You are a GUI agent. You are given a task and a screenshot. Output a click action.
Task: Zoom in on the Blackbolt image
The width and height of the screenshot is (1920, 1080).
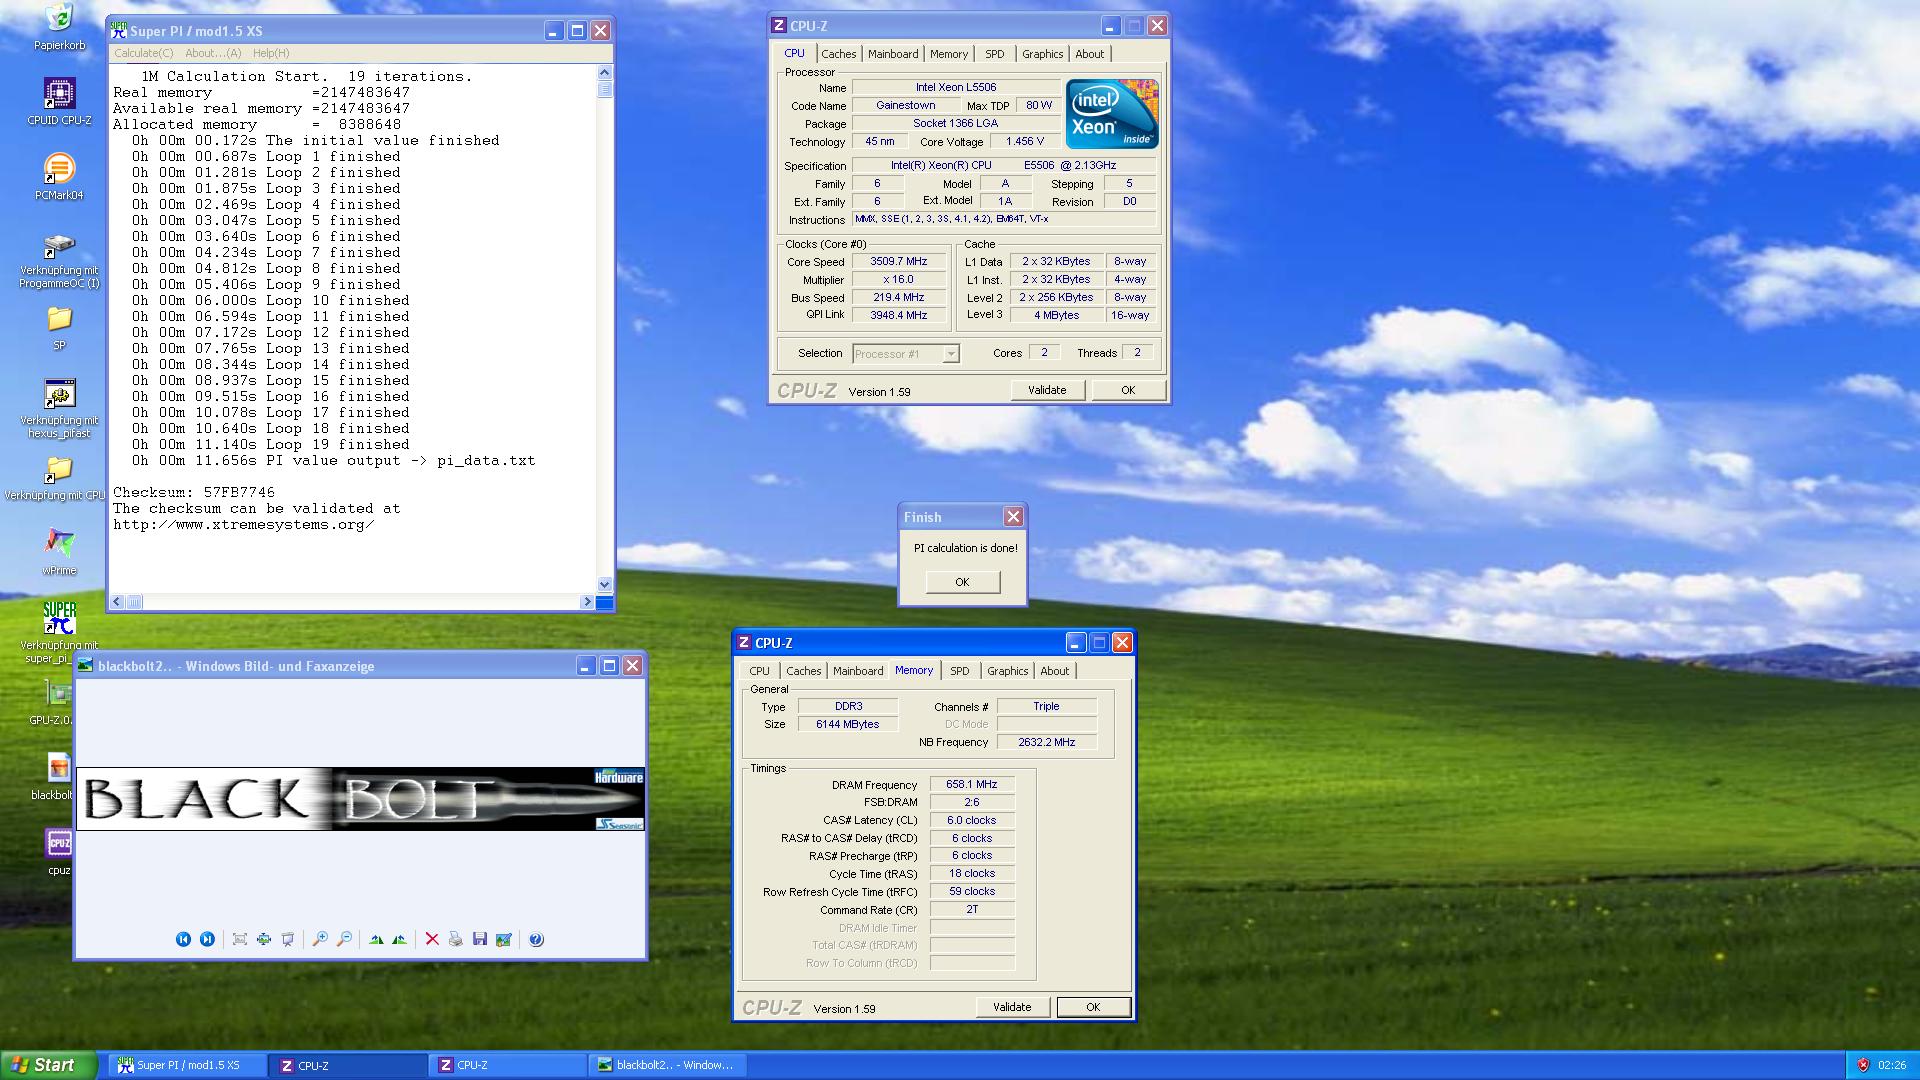tap(320, 939)
